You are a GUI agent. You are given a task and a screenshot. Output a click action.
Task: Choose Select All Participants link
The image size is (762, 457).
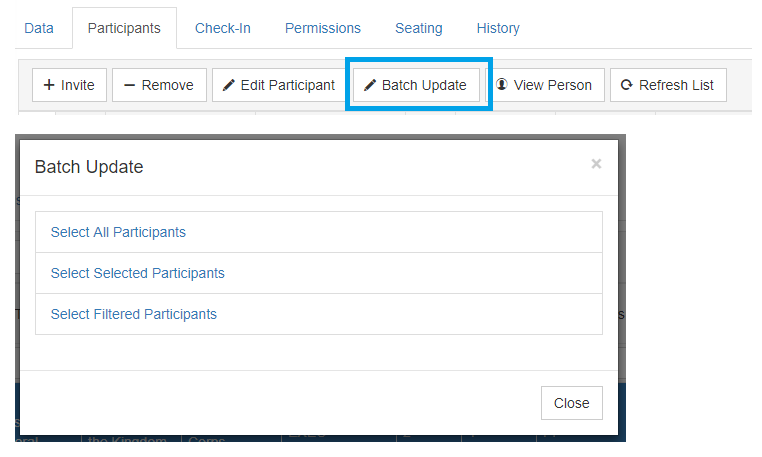[x=118, y=232]
